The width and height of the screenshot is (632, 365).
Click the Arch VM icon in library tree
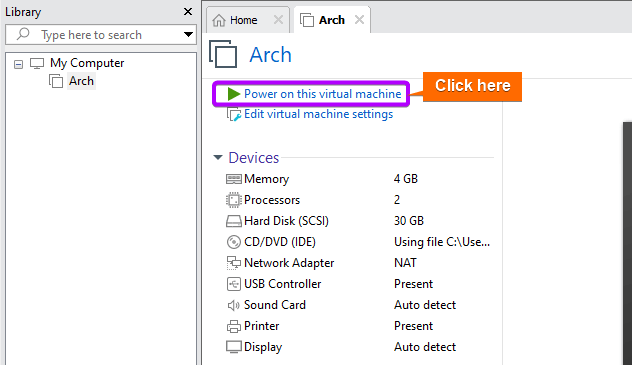[56, 81]
